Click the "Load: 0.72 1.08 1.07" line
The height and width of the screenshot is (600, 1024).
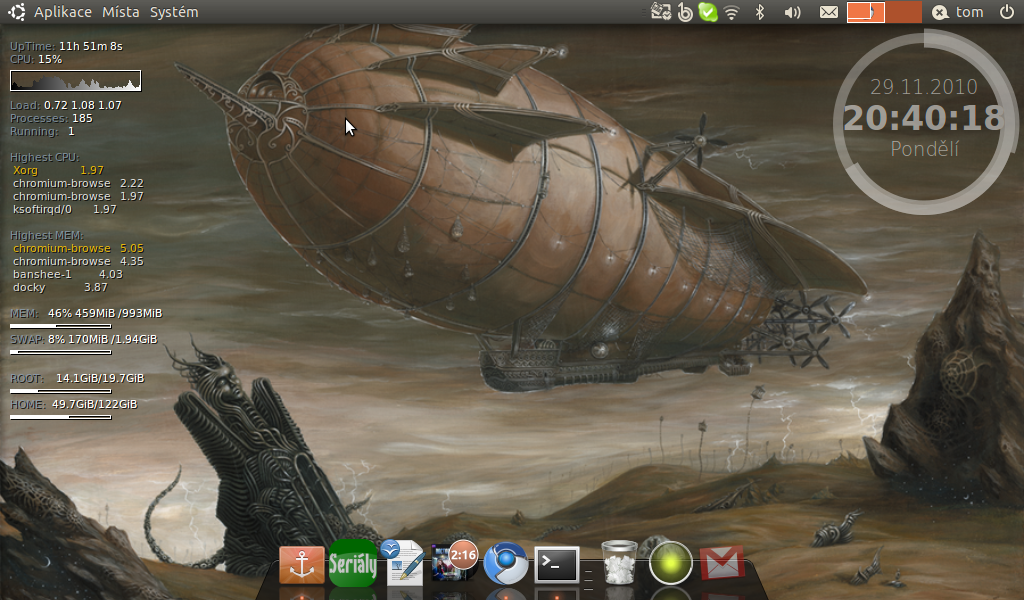66,105
